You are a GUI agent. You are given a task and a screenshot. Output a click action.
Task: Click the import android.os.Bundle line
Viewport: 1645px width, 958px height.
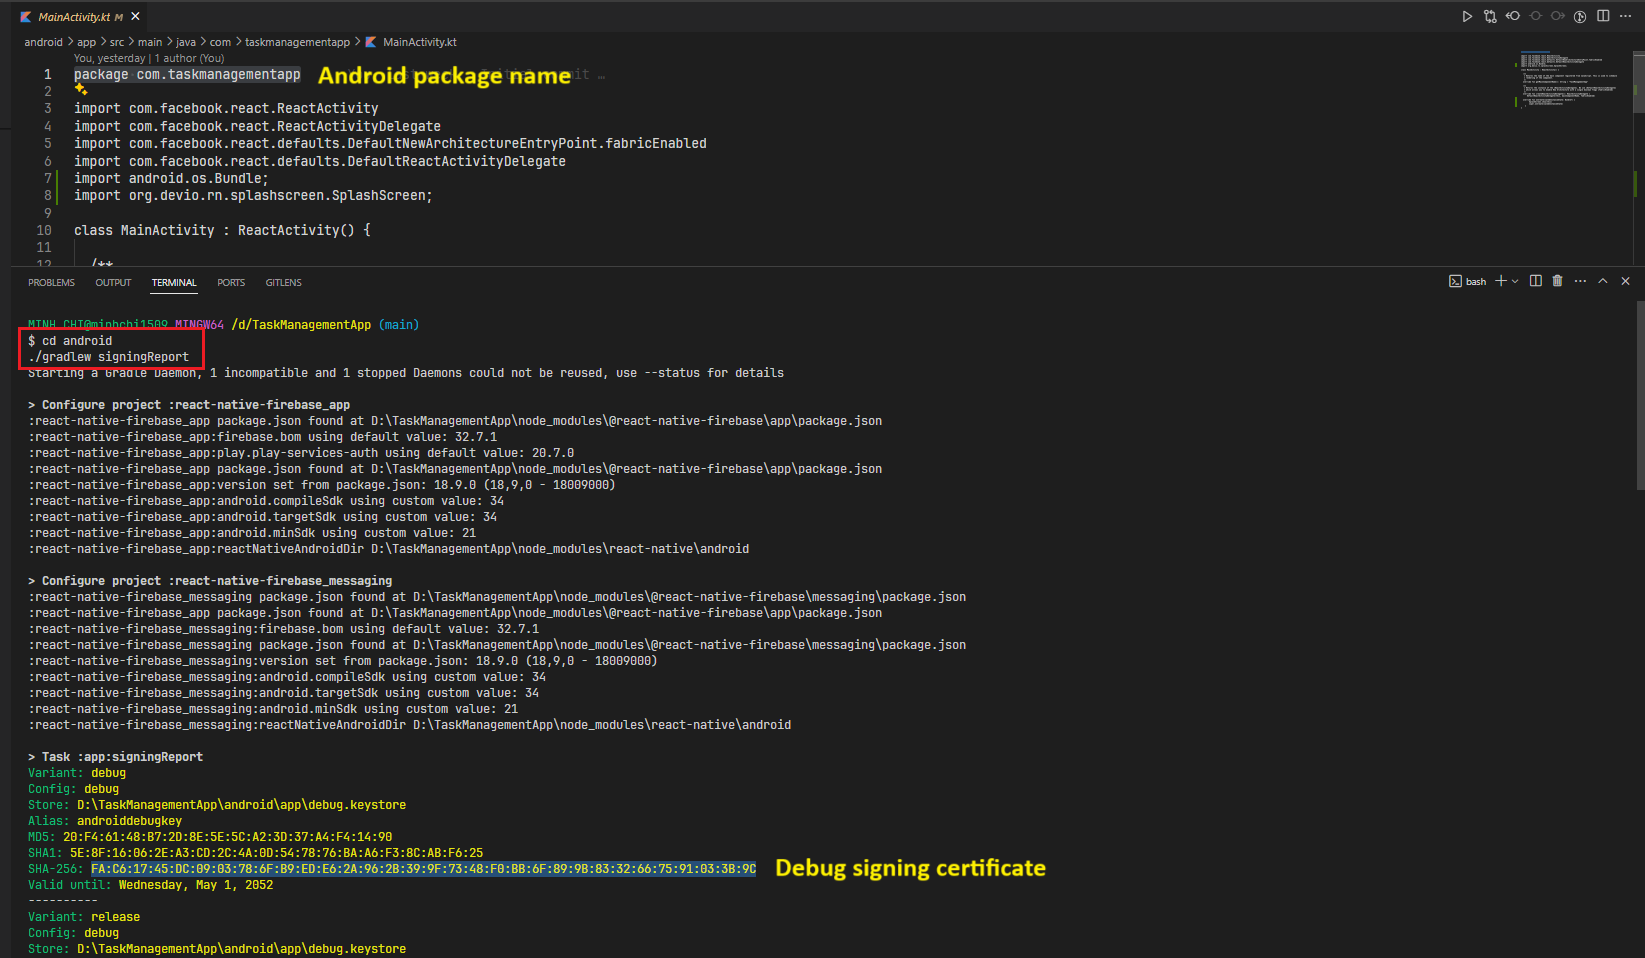pyautogui.click(x=171, y=178)
